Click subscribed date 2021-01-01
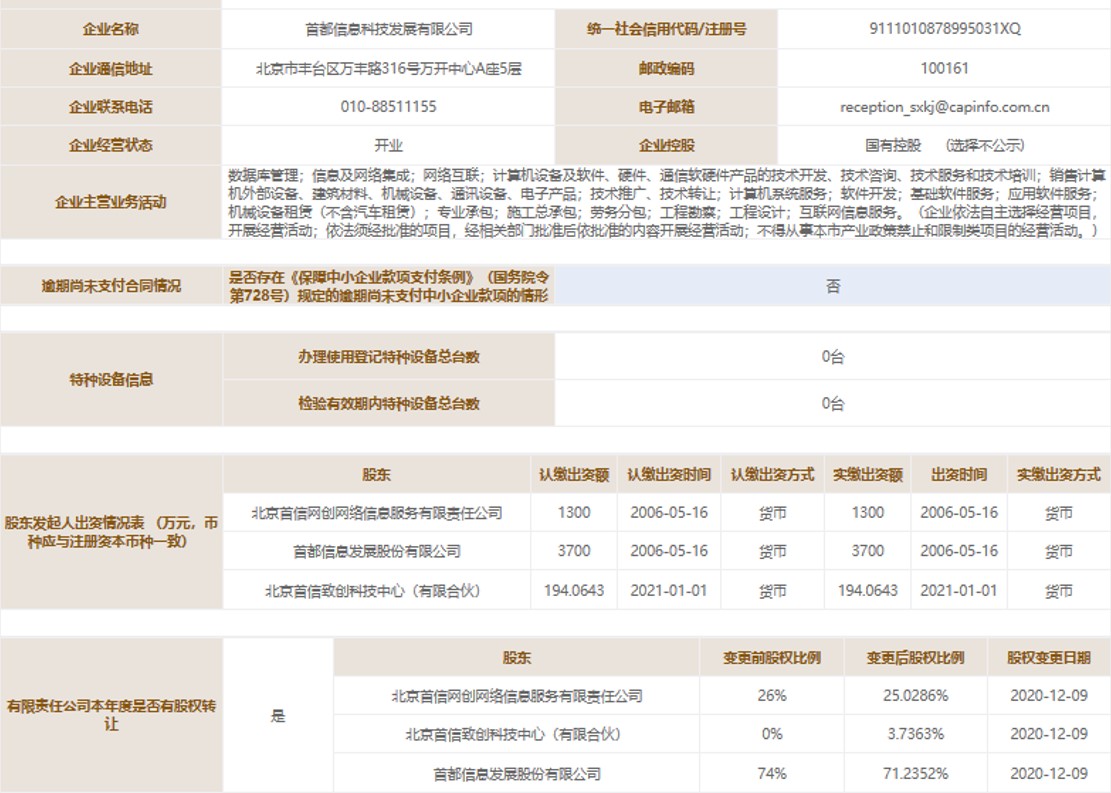The width and height of the screenshot is (1111, 793). tap(669, 591)
